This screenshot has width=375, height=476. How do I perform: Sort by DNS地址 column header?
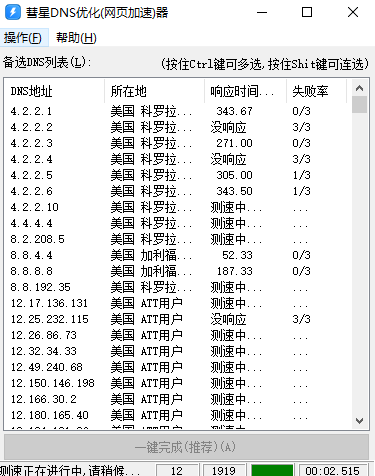pyautogui.click(x=55, y=91)
